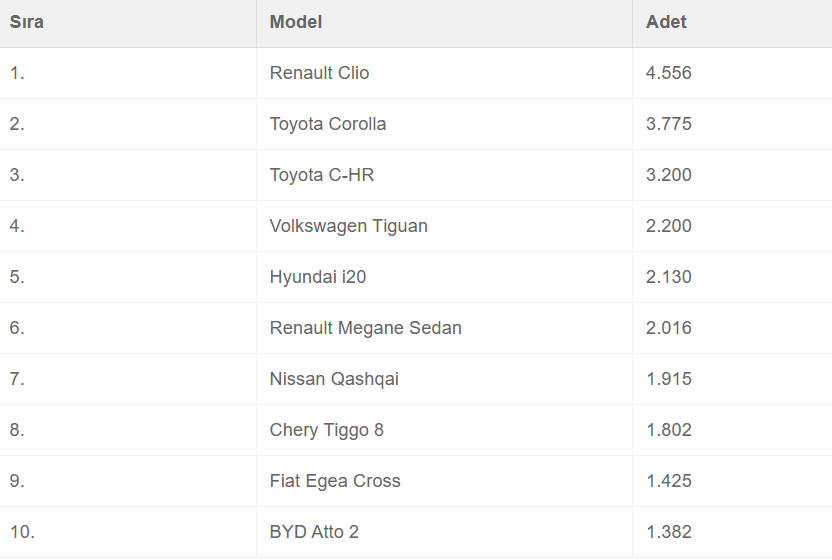The width and height of the screenshot is (832, 560).
Task: Select the Volkswagen Tiguan cell
Action: click(x=348, y=226)
